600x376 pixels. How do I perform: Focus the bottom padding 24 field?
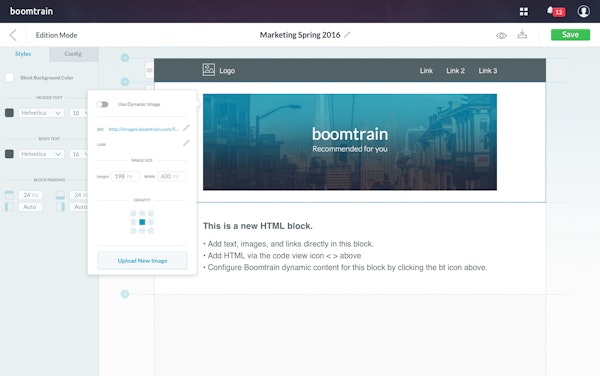[79, 195]
